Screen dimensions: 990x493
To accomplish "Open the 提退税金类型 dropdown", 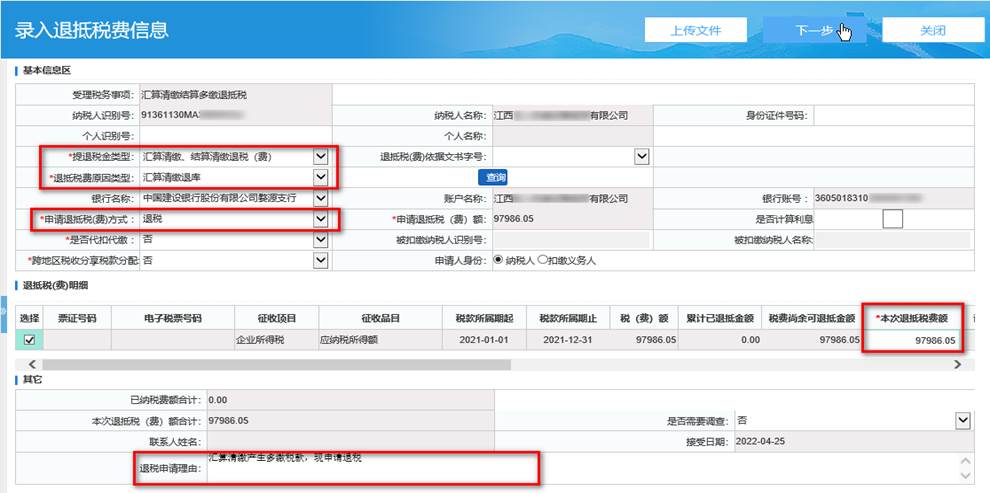I will pyautogui.click(x=320, y=157).
